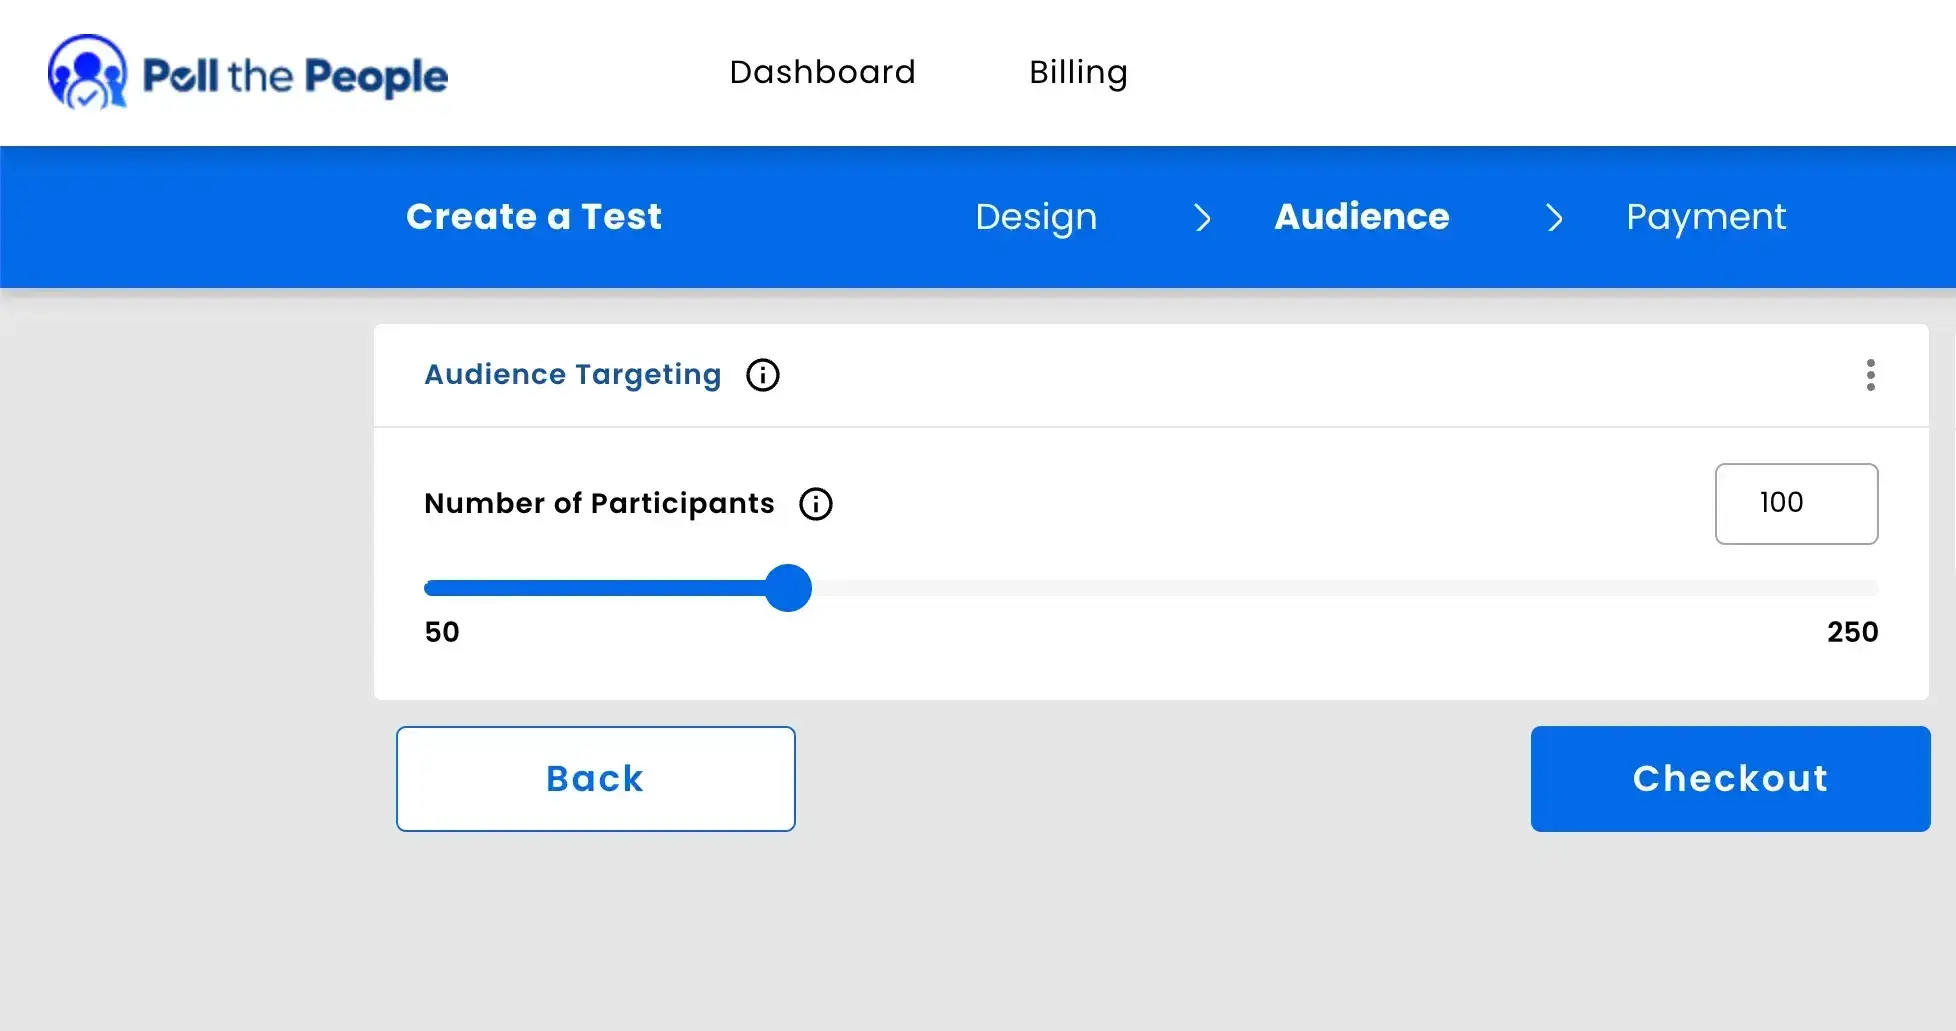Click the chevron arrow between Design and Audience

1202,218
